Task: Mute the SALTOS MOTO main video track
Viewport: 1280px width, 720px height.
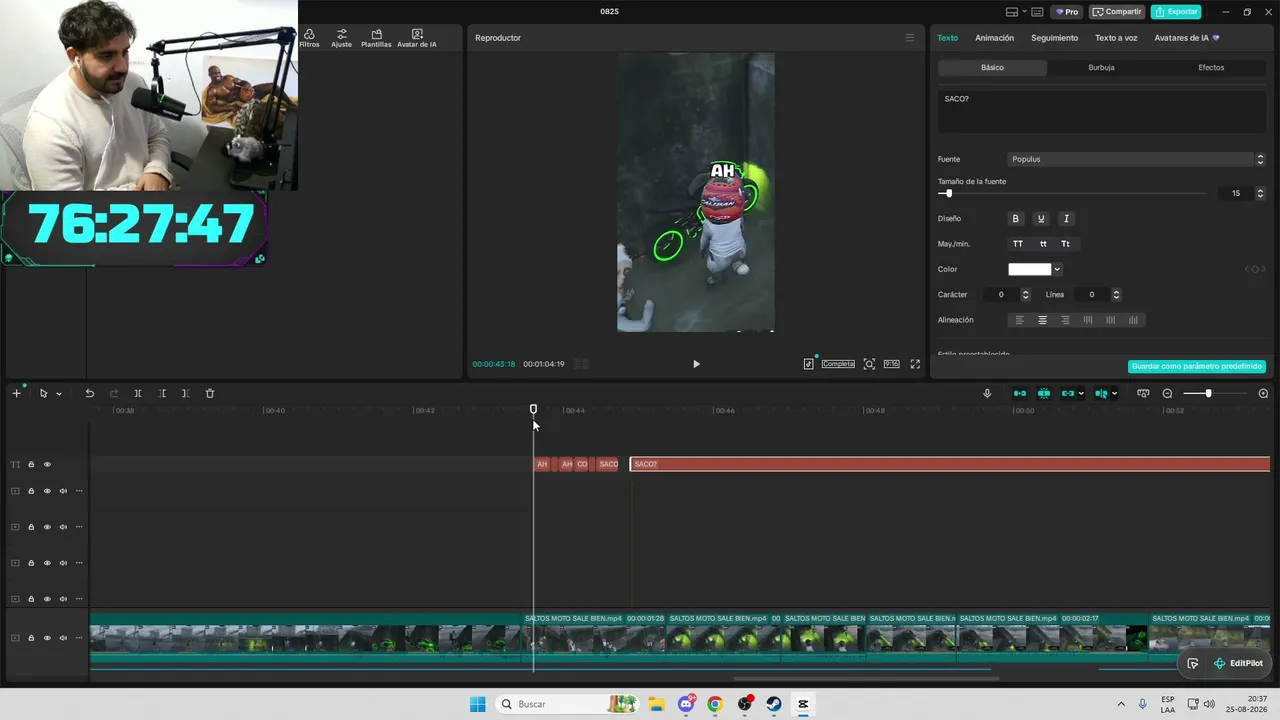Action: coord(63,638)
